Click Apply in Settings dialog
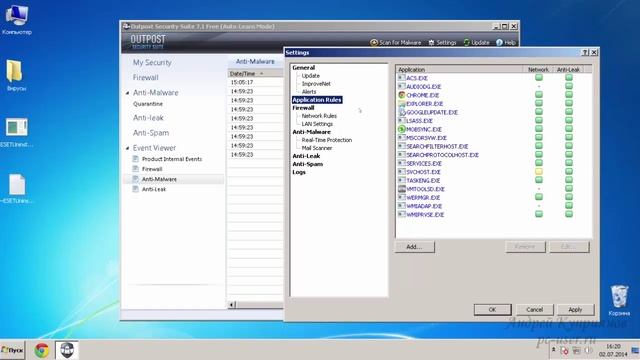The width and height of the screenshot is (640, 360). click(575, 310)
